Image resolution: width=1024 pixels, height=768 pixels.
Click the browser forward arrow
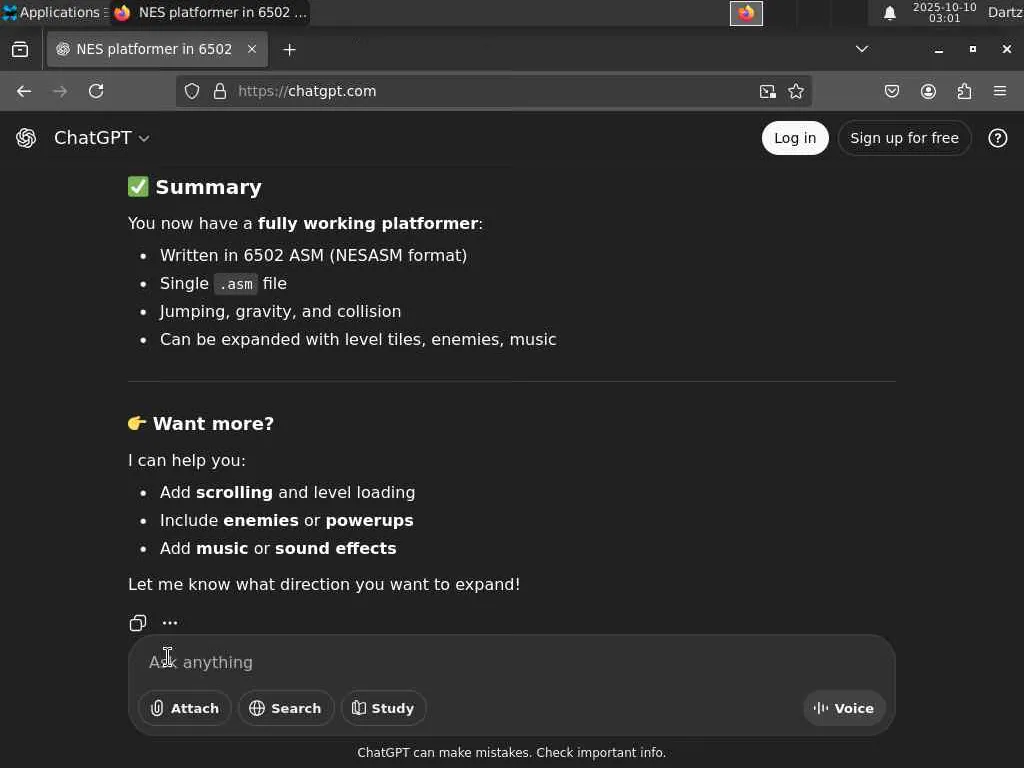pyautogui.click(x=60, y=91)
